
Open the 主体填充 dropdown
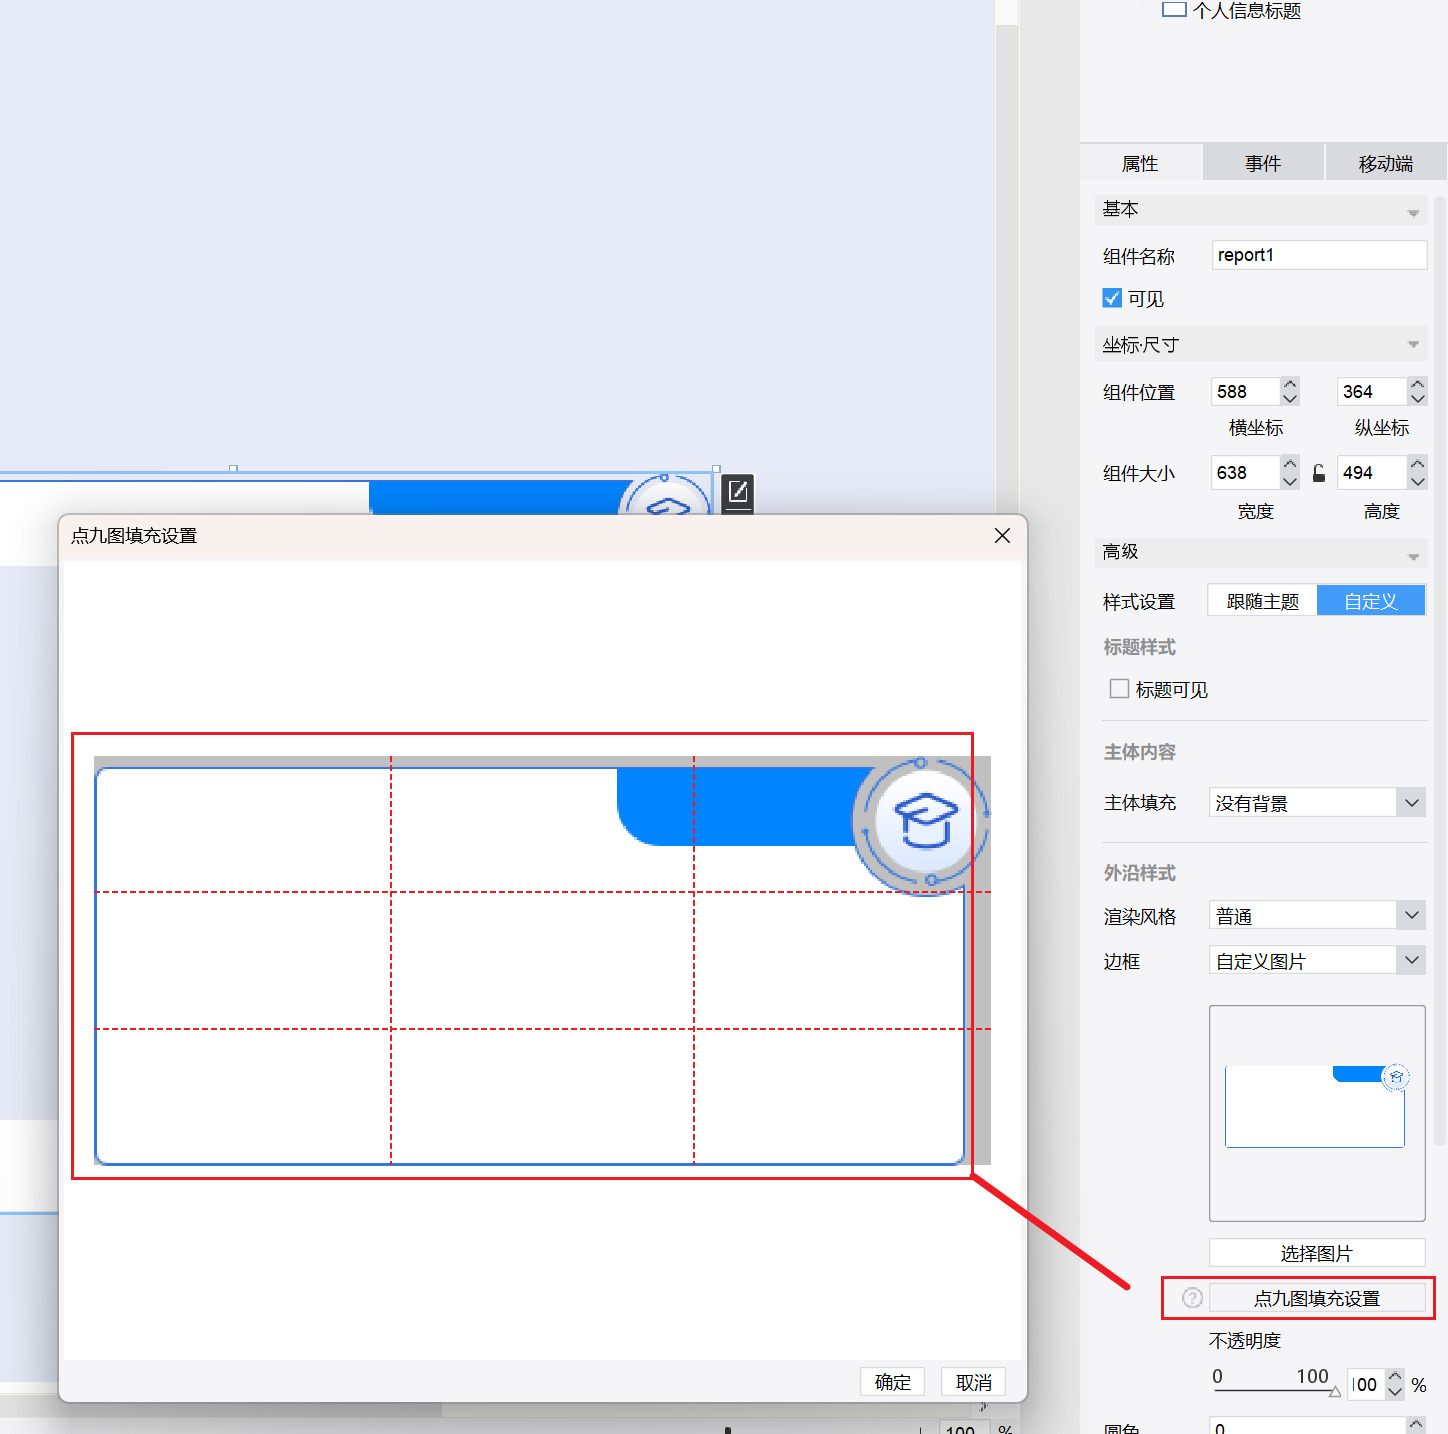coord(1411,802)
